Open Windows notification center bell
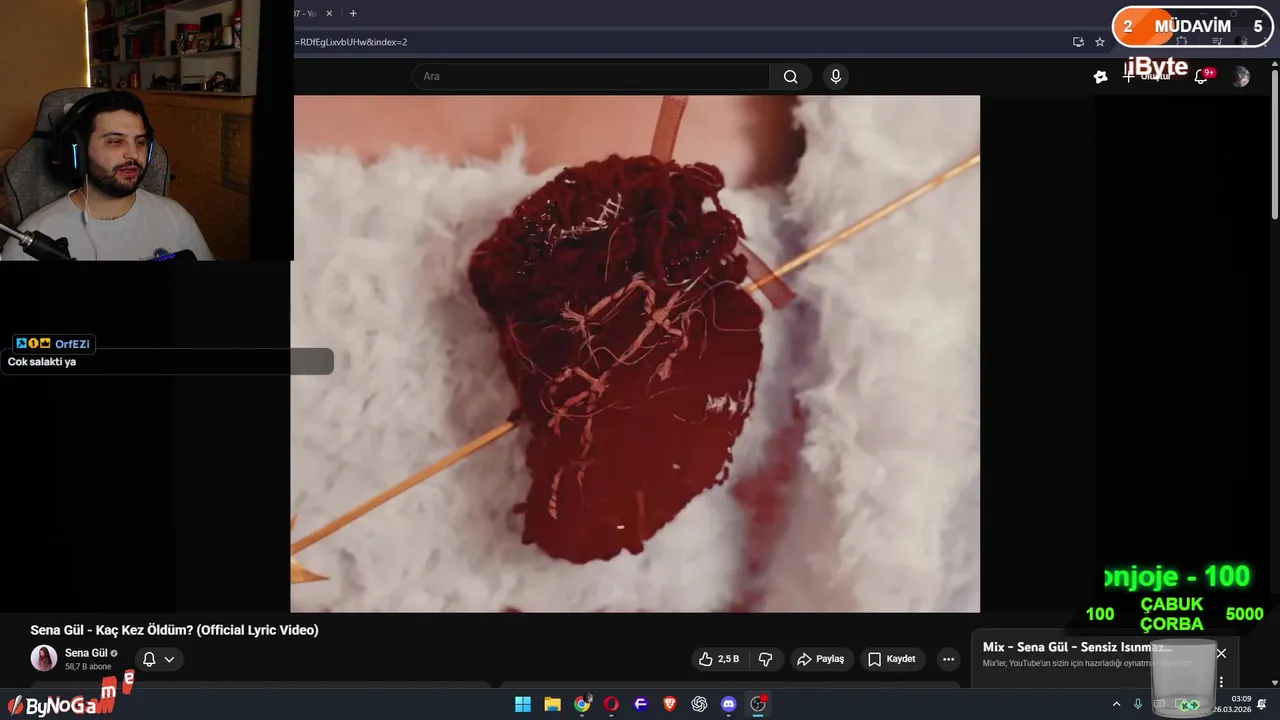This screenshot has width=1280, height=720. (1264, 704)
